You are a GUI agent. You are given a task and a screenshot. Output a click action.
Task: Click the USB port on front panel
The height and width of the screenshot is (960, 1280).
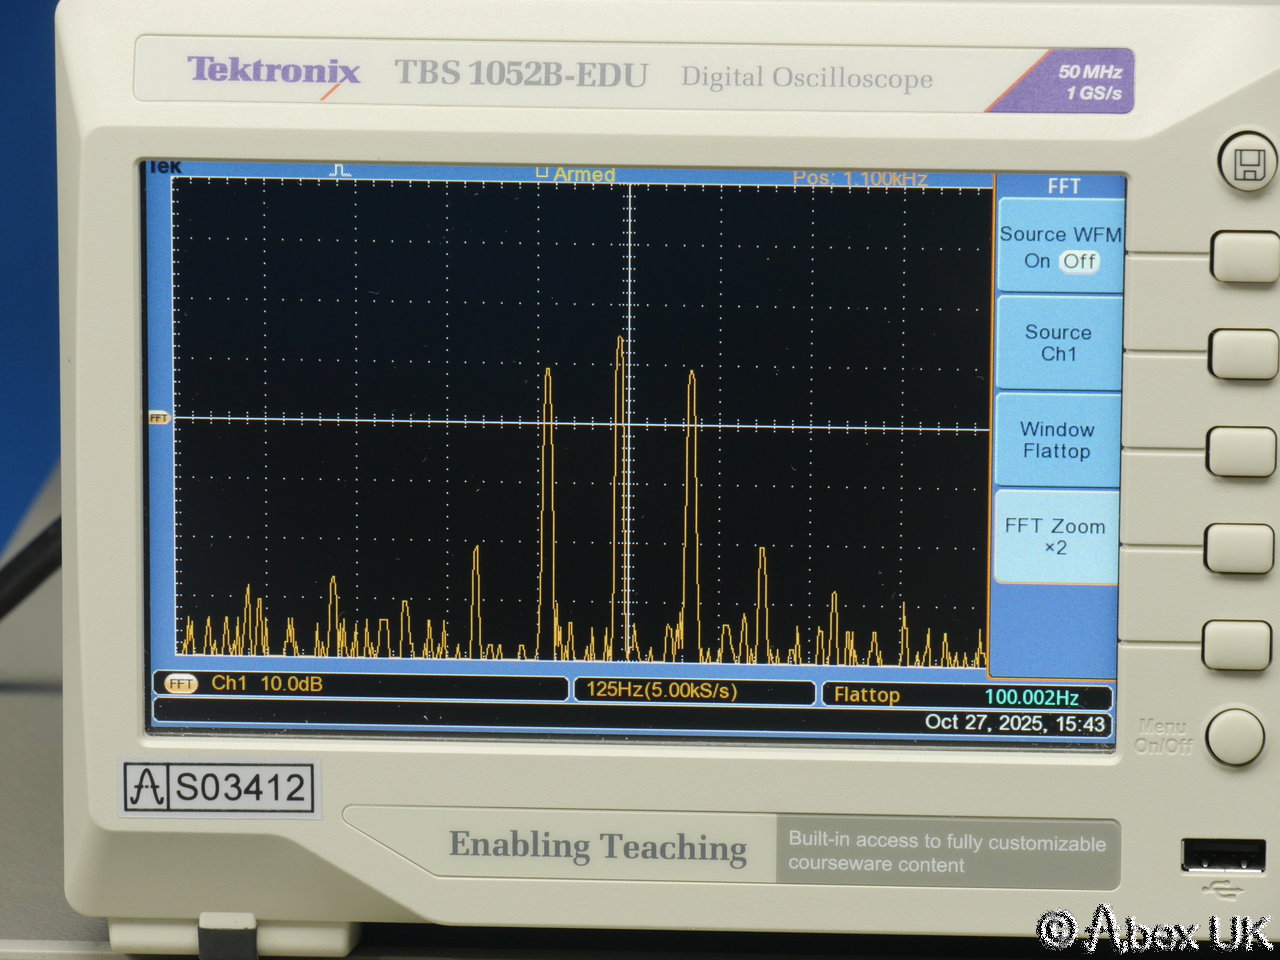tap(1222, 857)
